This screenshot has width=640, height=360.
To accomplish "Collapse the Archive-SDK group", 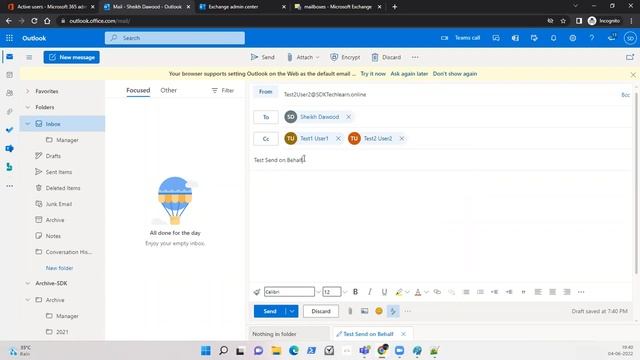I will coord(28,283).
